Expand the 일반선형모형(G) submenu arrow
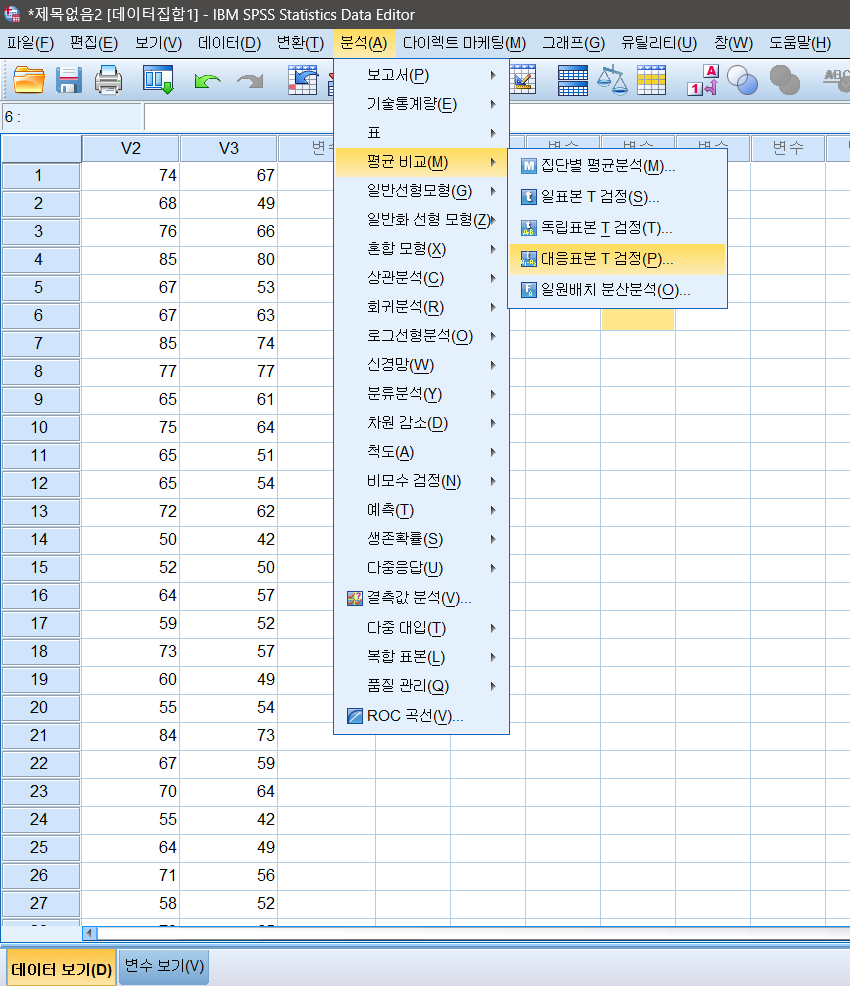This screenshot has height=986, width=850. (x=494, y=191)
